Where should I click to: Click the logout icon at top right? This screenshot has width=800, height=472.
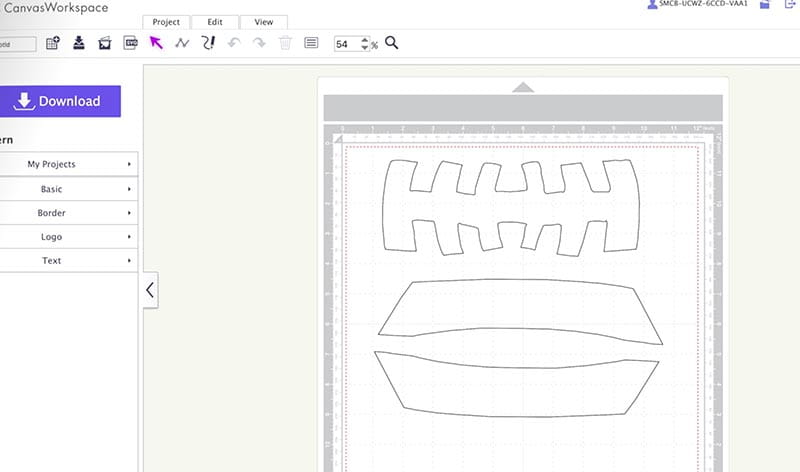point(791,5)
